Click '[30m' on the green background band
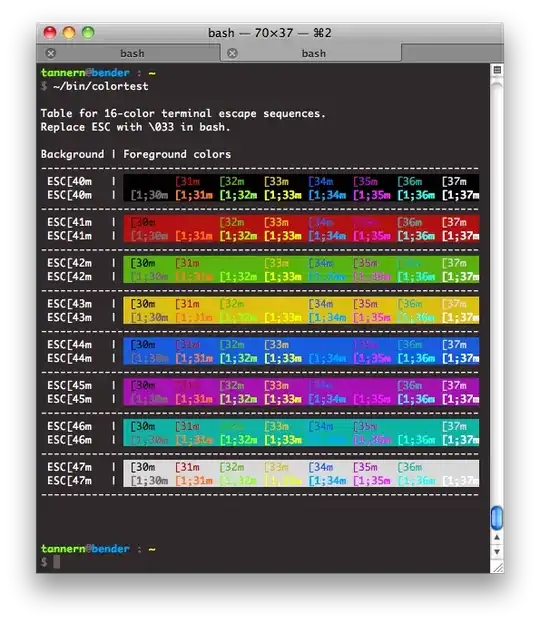This screenshot has height=623, width=540. (143, 263)
